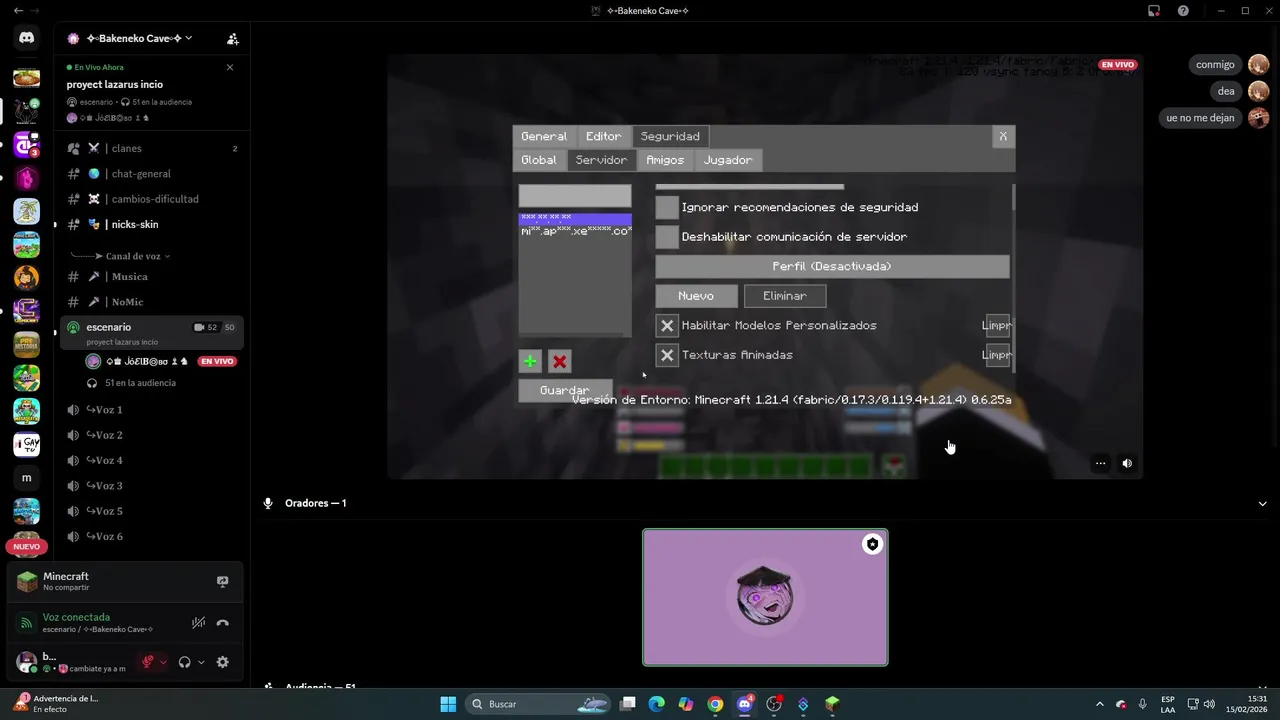Click green plus add server icon

[x=530, y=361]
